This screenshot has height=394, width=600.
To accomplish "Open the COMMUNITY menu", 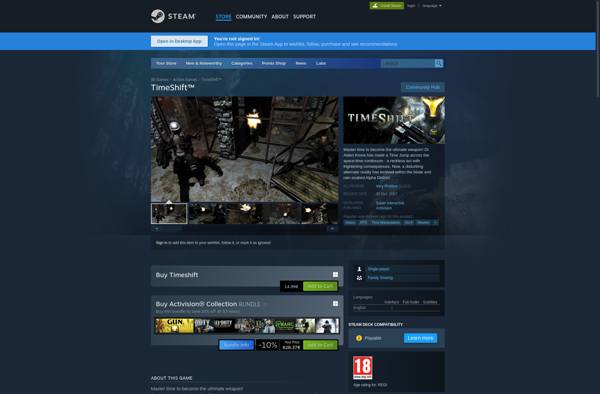I will click(251, 16).
